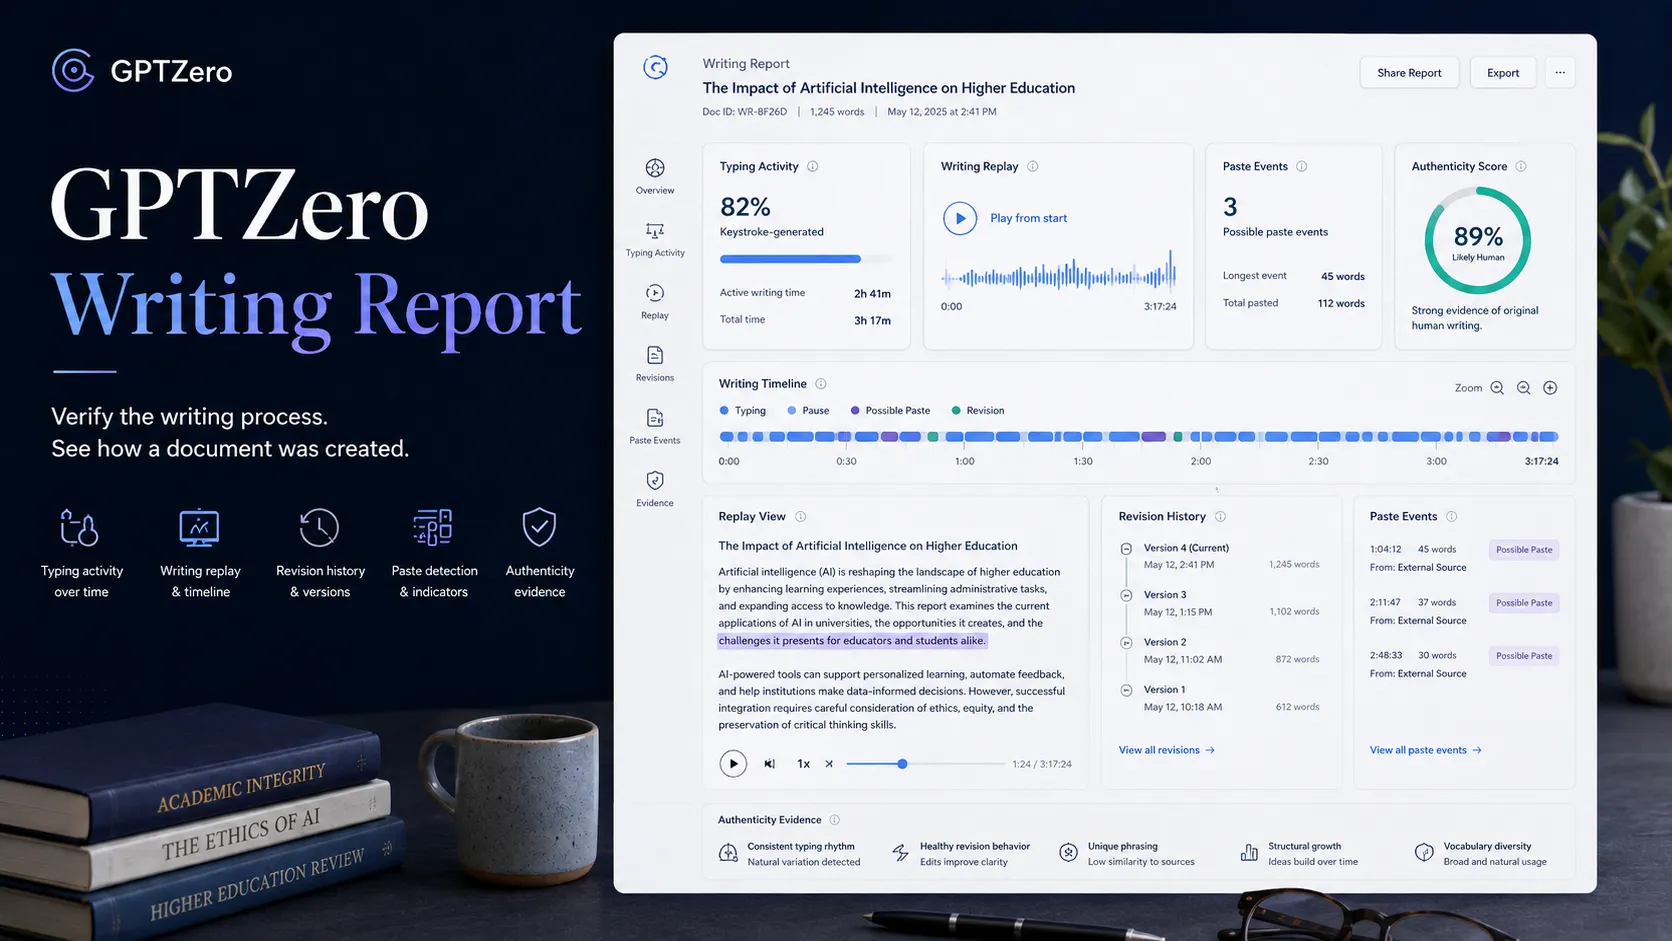Open the Overview sidebar section

point(655,176)
